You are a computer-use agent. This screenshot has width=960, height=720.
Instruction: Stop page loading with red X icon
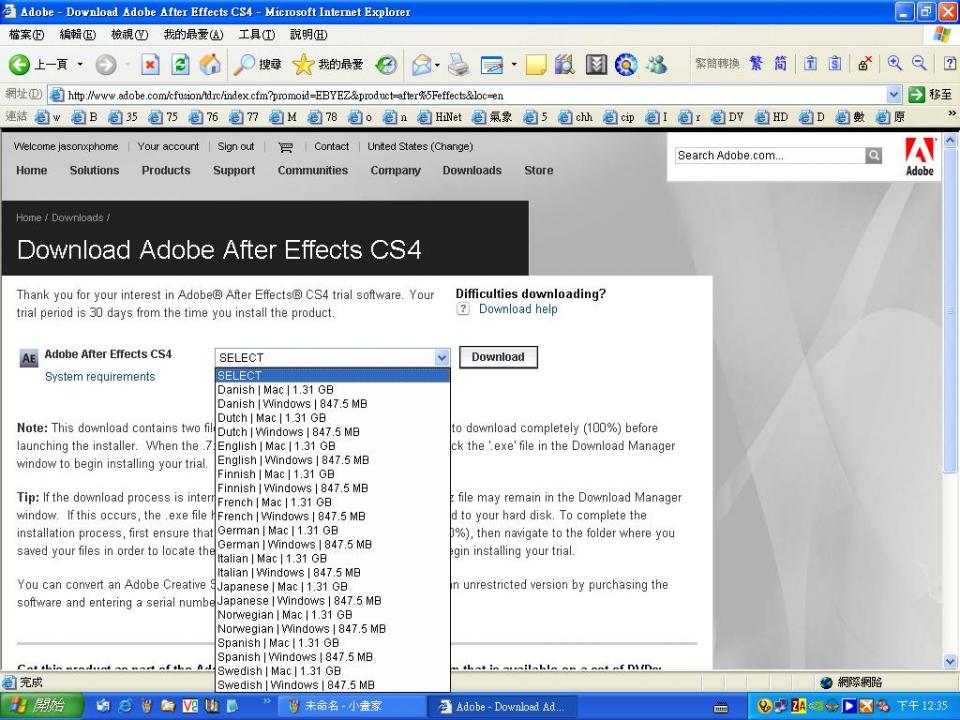point(150,64)
